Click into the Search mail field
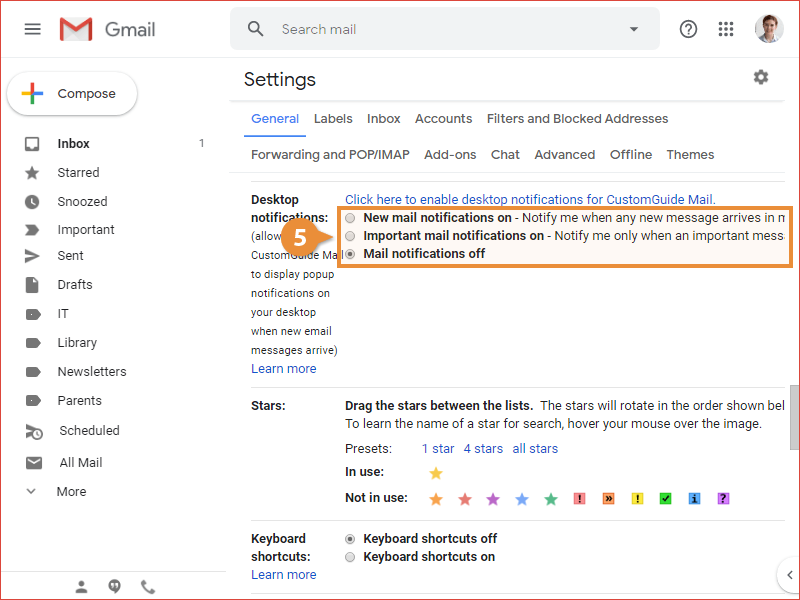Screen dimensions: 800x600 (x=440, y=29)
